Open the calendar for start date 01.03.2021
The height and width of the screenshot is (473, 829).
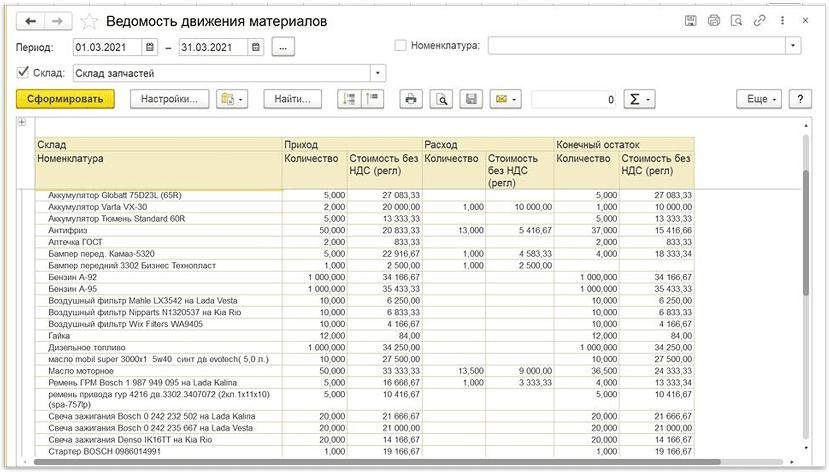tap(150, 47)
